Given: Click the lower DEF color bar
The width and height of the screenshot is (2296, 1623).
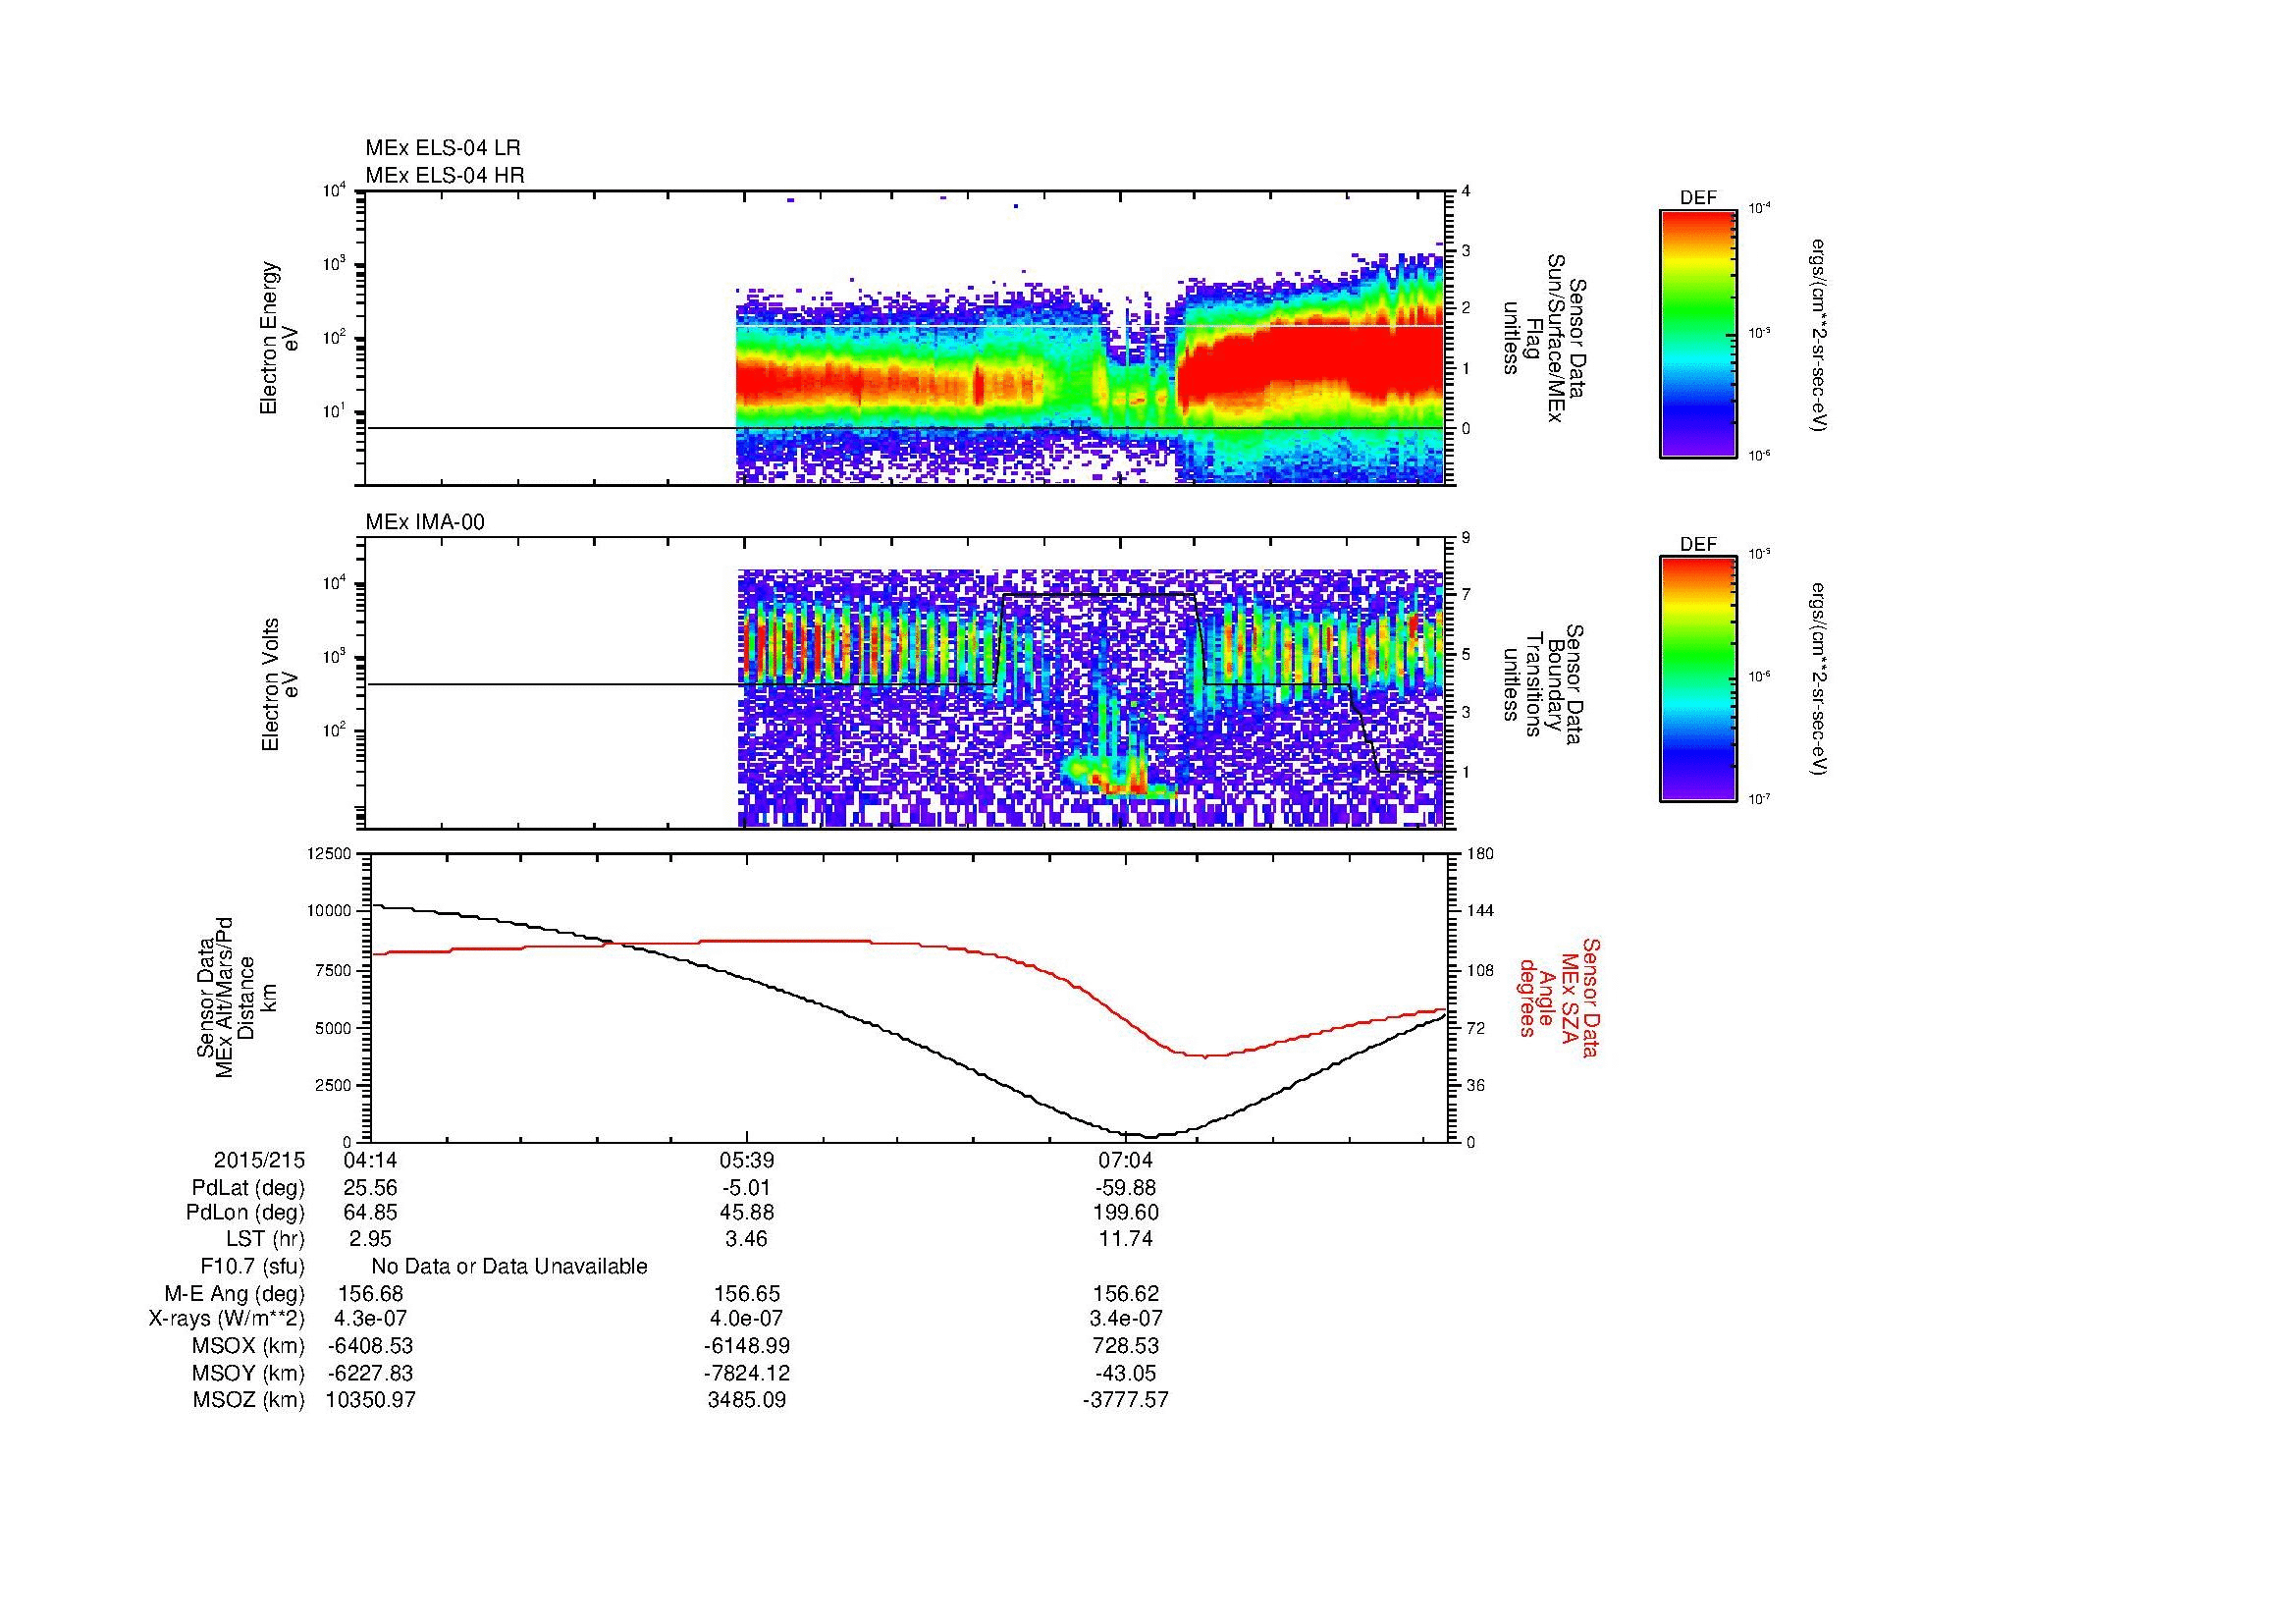Looking at the screenshot, I should coord(1698,679).
